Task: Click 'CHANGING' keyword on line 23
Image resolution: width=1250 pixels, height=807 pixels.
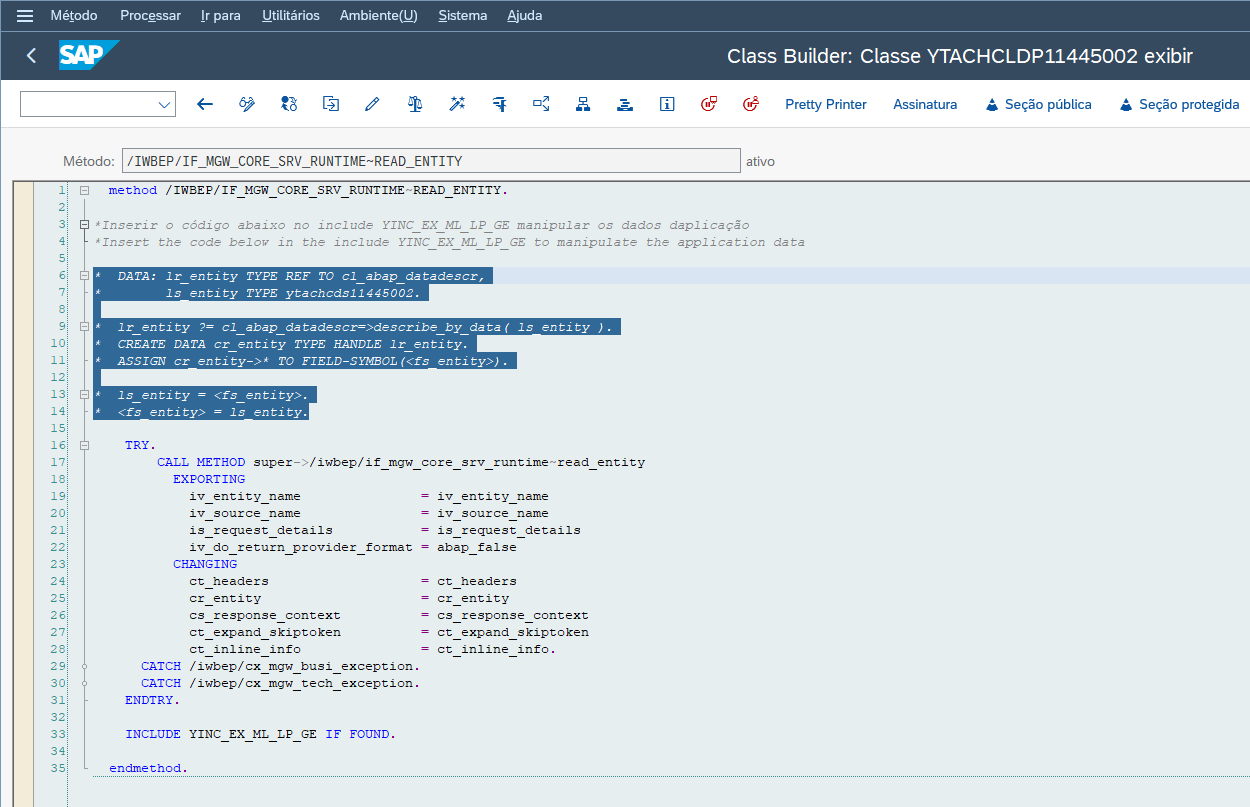Action: 205,564
